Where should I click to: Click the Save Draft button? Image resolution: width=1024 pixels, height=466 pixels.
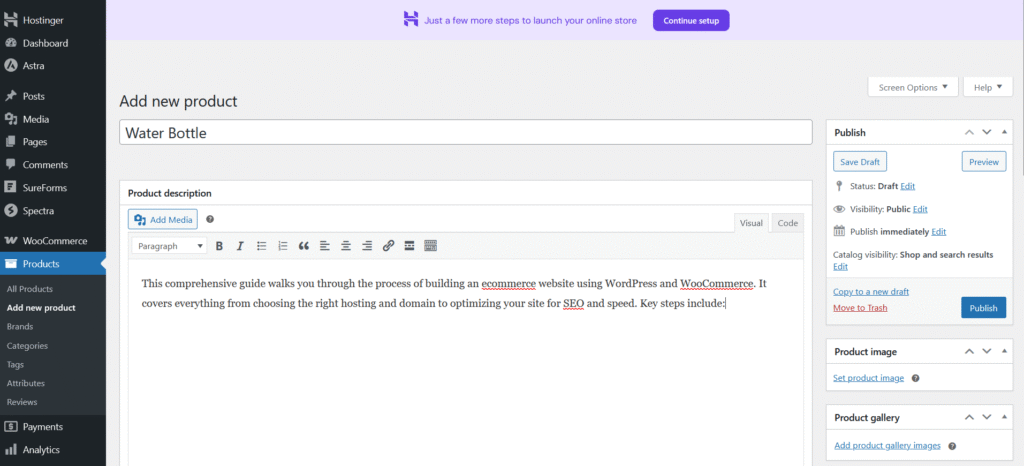point(860,162)
